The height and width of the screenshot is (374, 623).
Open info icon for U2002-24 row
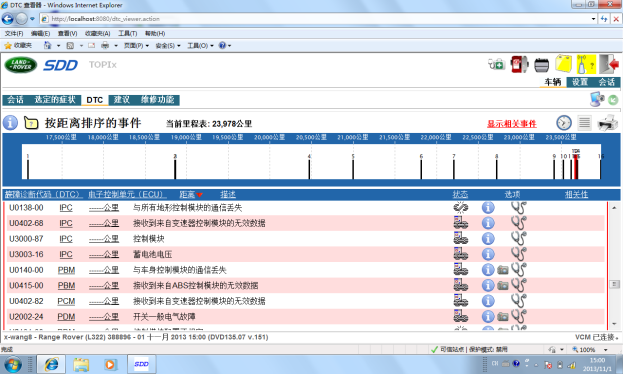pyautogui.click(x=488, y=316)
